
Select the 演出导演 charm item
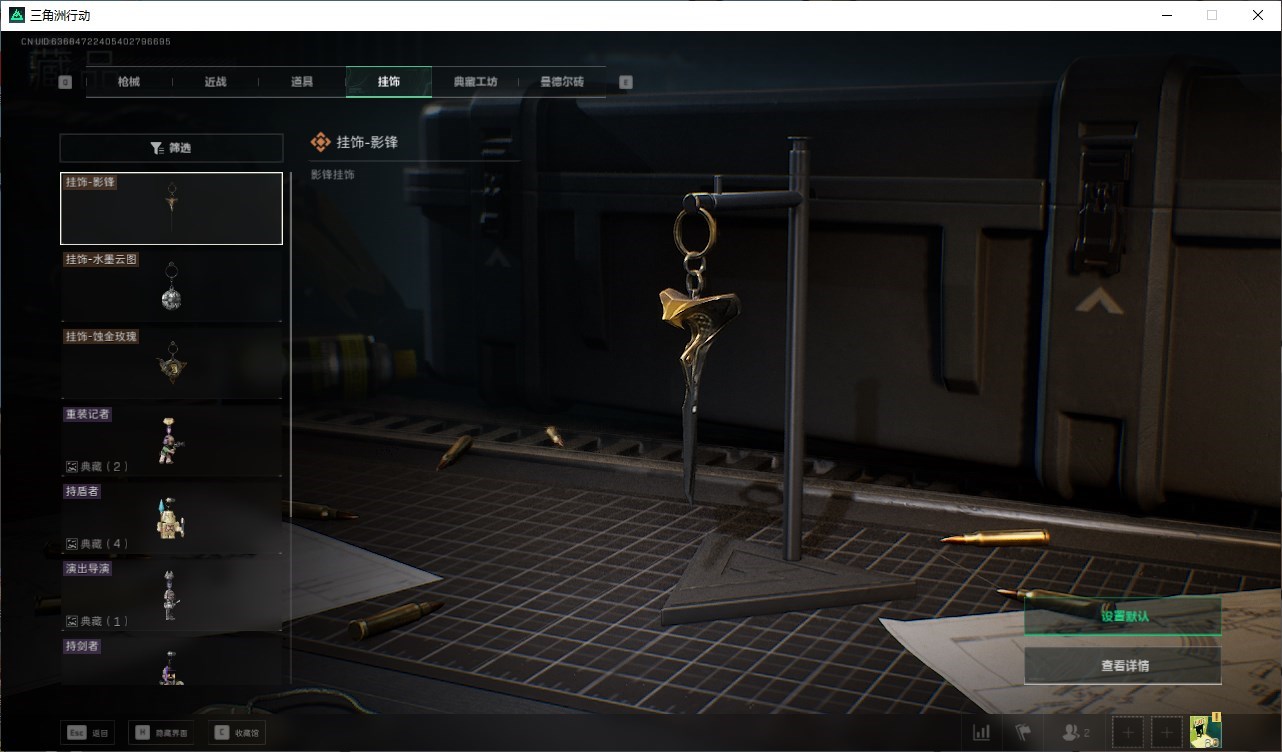tap(171, 596)
